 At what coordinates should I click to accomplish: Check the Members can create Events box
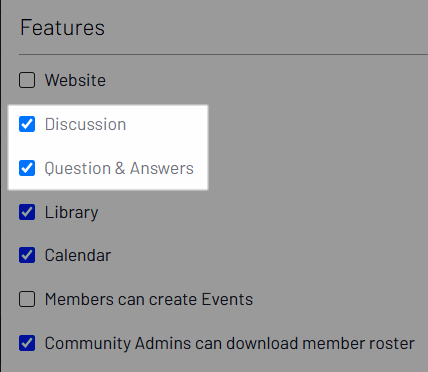pos(27,299)
